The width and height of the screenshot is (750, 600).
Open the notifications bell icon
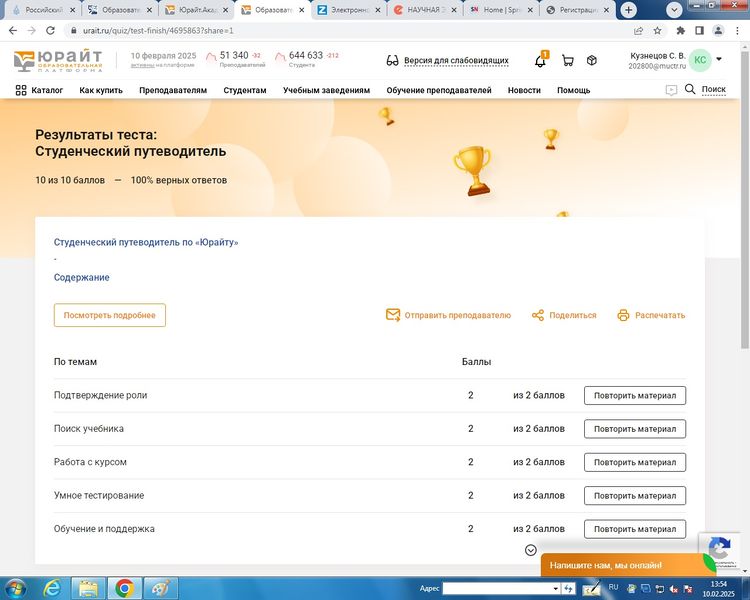(x=540, y=61)
